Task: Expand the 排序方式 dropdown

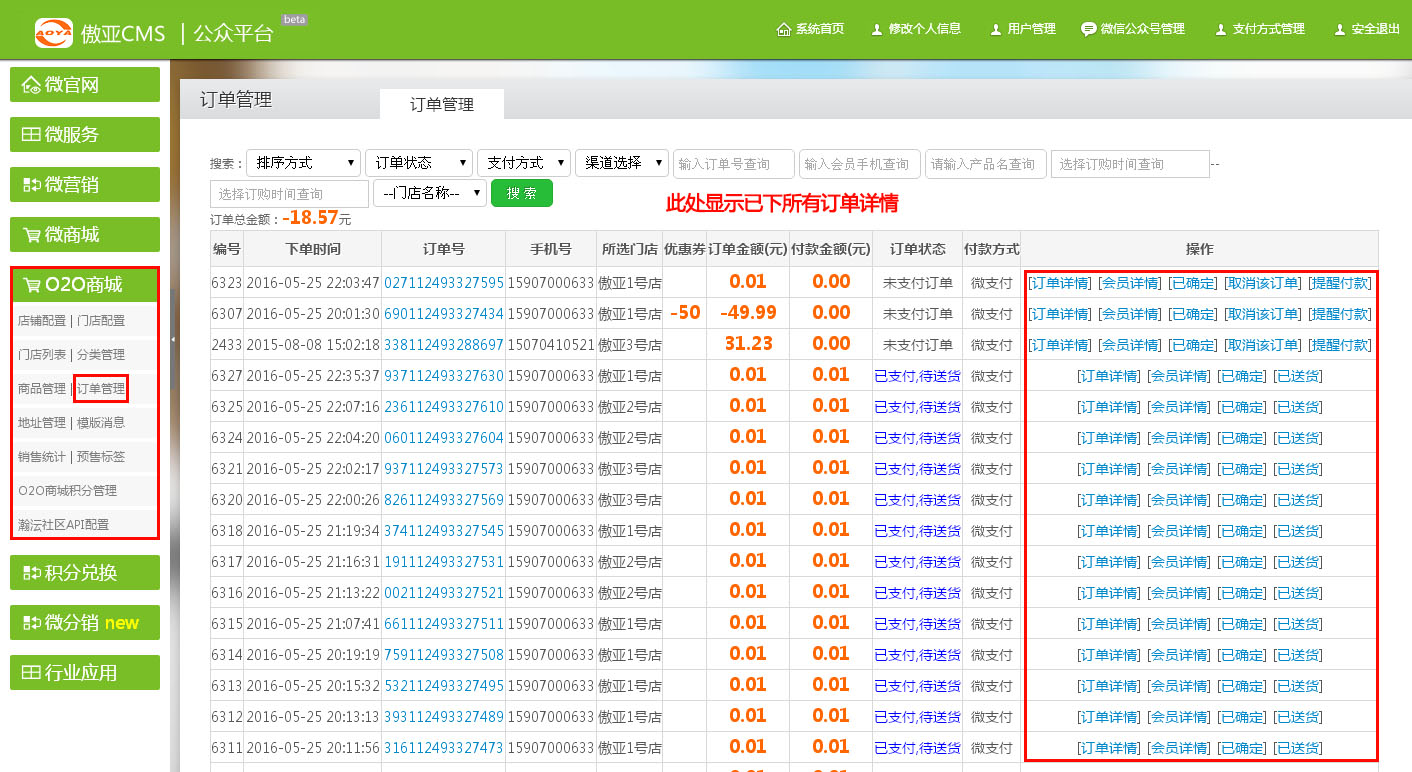Action: pos(304,163)
